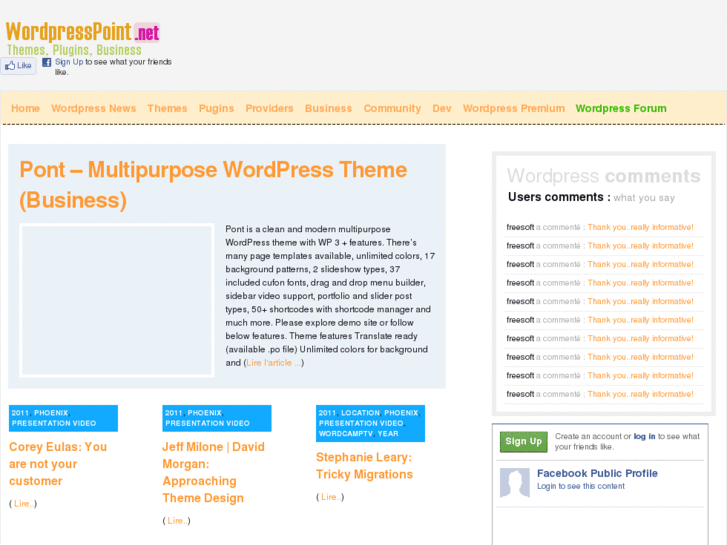727x545 pixels.
Task: Select the Business menu item
Action: (x=328, y=109)
